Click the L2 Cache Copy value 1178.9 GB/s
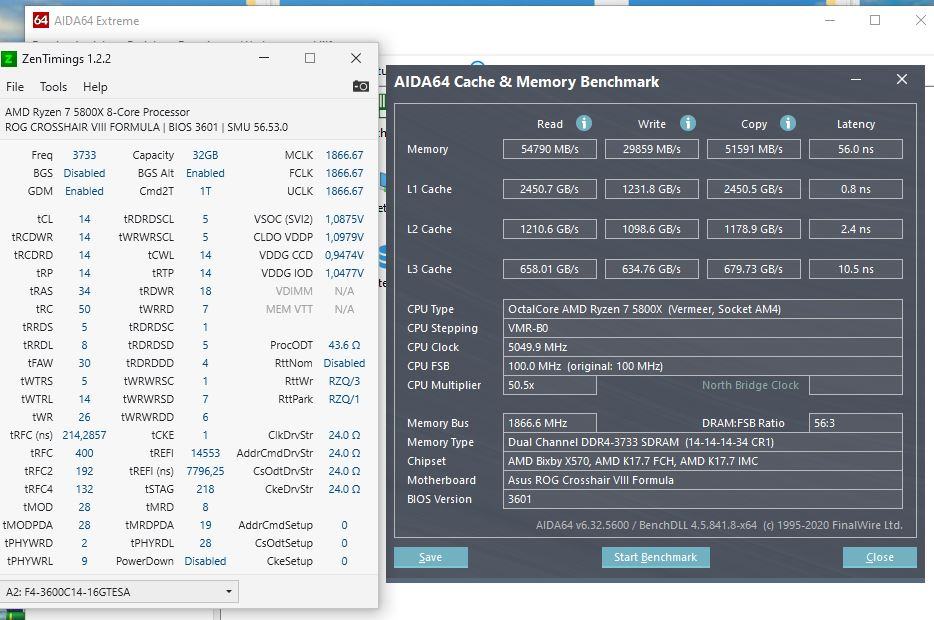This screenshot has width=934, height=620. click(x=754, y=229)
